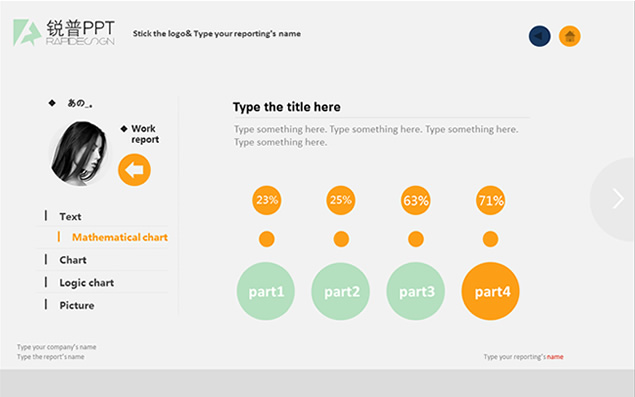
Task: Open the Chart menu item
Action: [x=73, y=260]
